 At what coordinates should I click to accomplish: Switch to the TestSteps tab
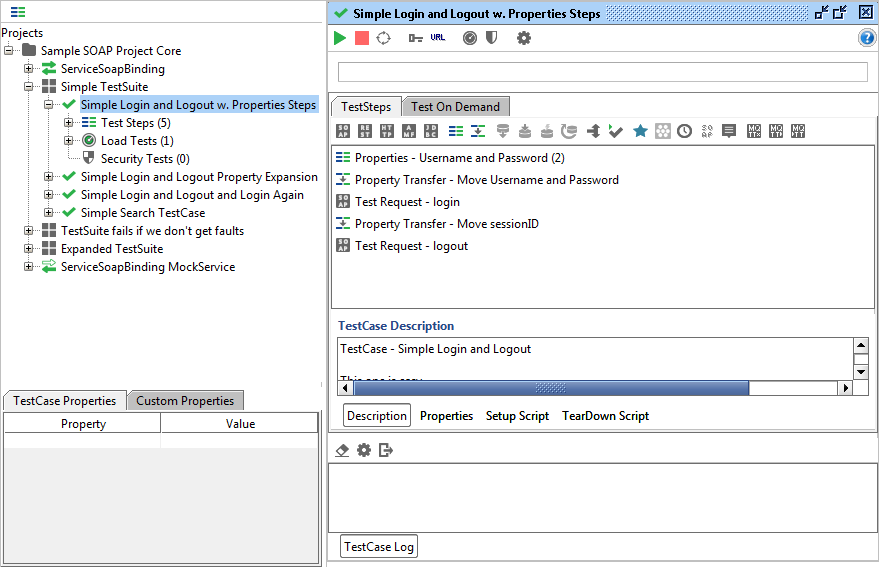click(366, 107)
